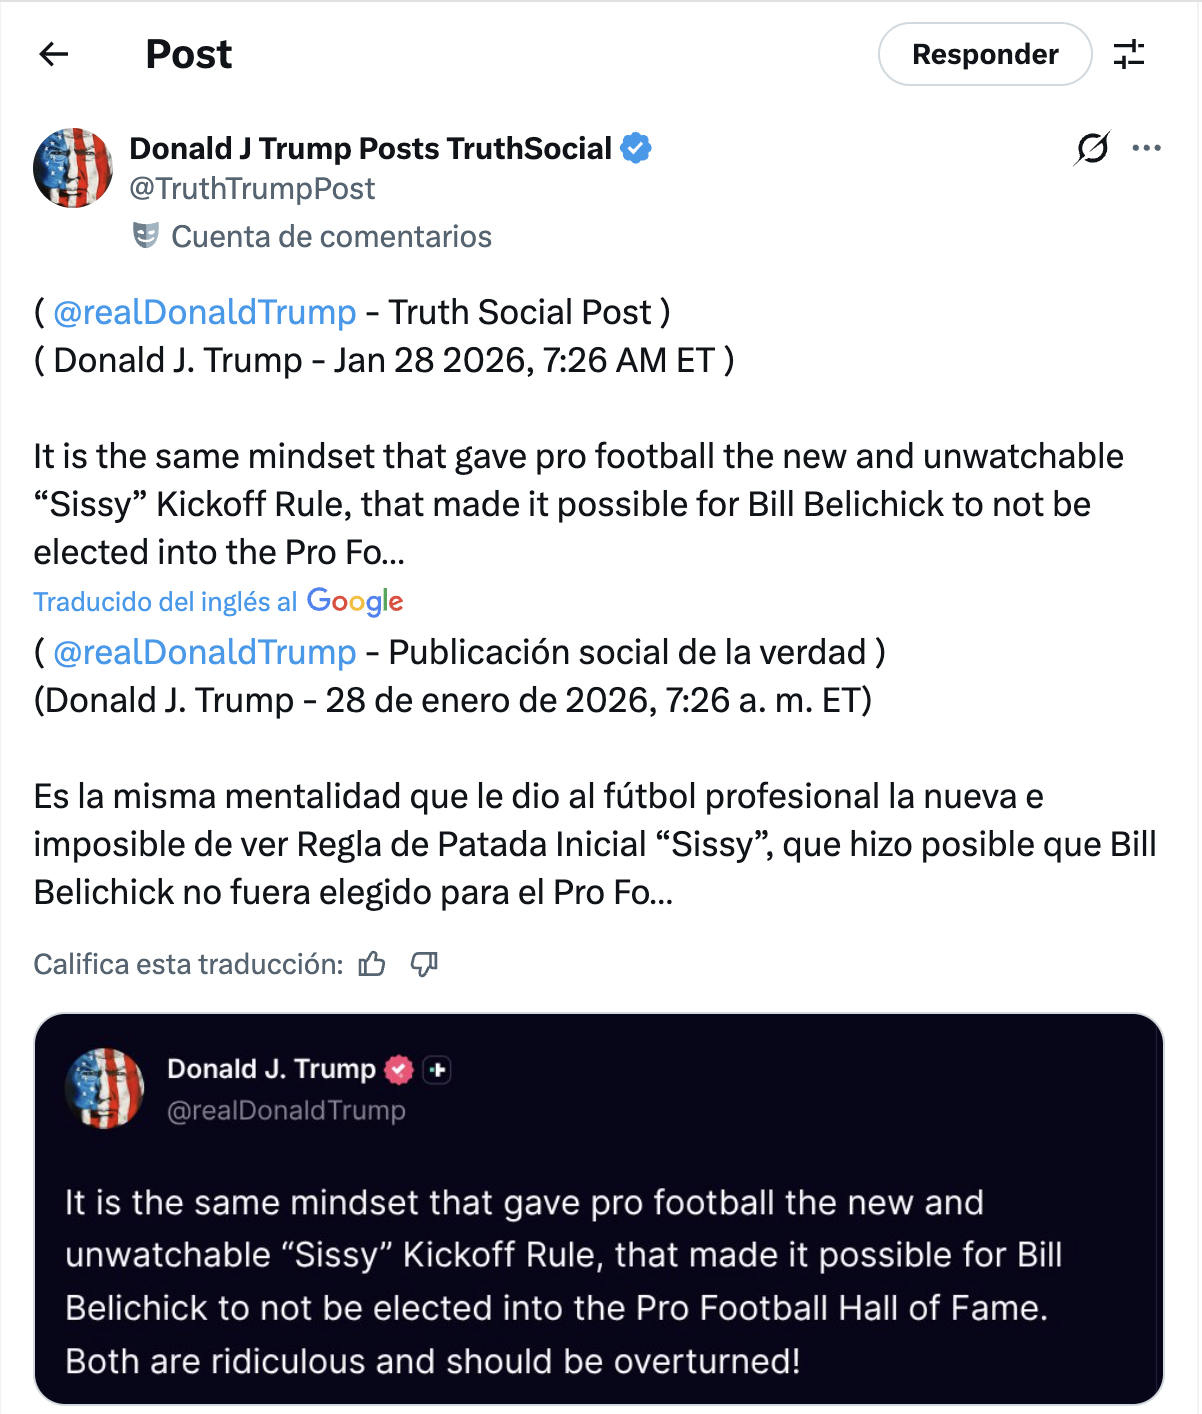Click the blue verified badge icon
This screenshot has height=1414, width=1202.
(x=636, y=148)
